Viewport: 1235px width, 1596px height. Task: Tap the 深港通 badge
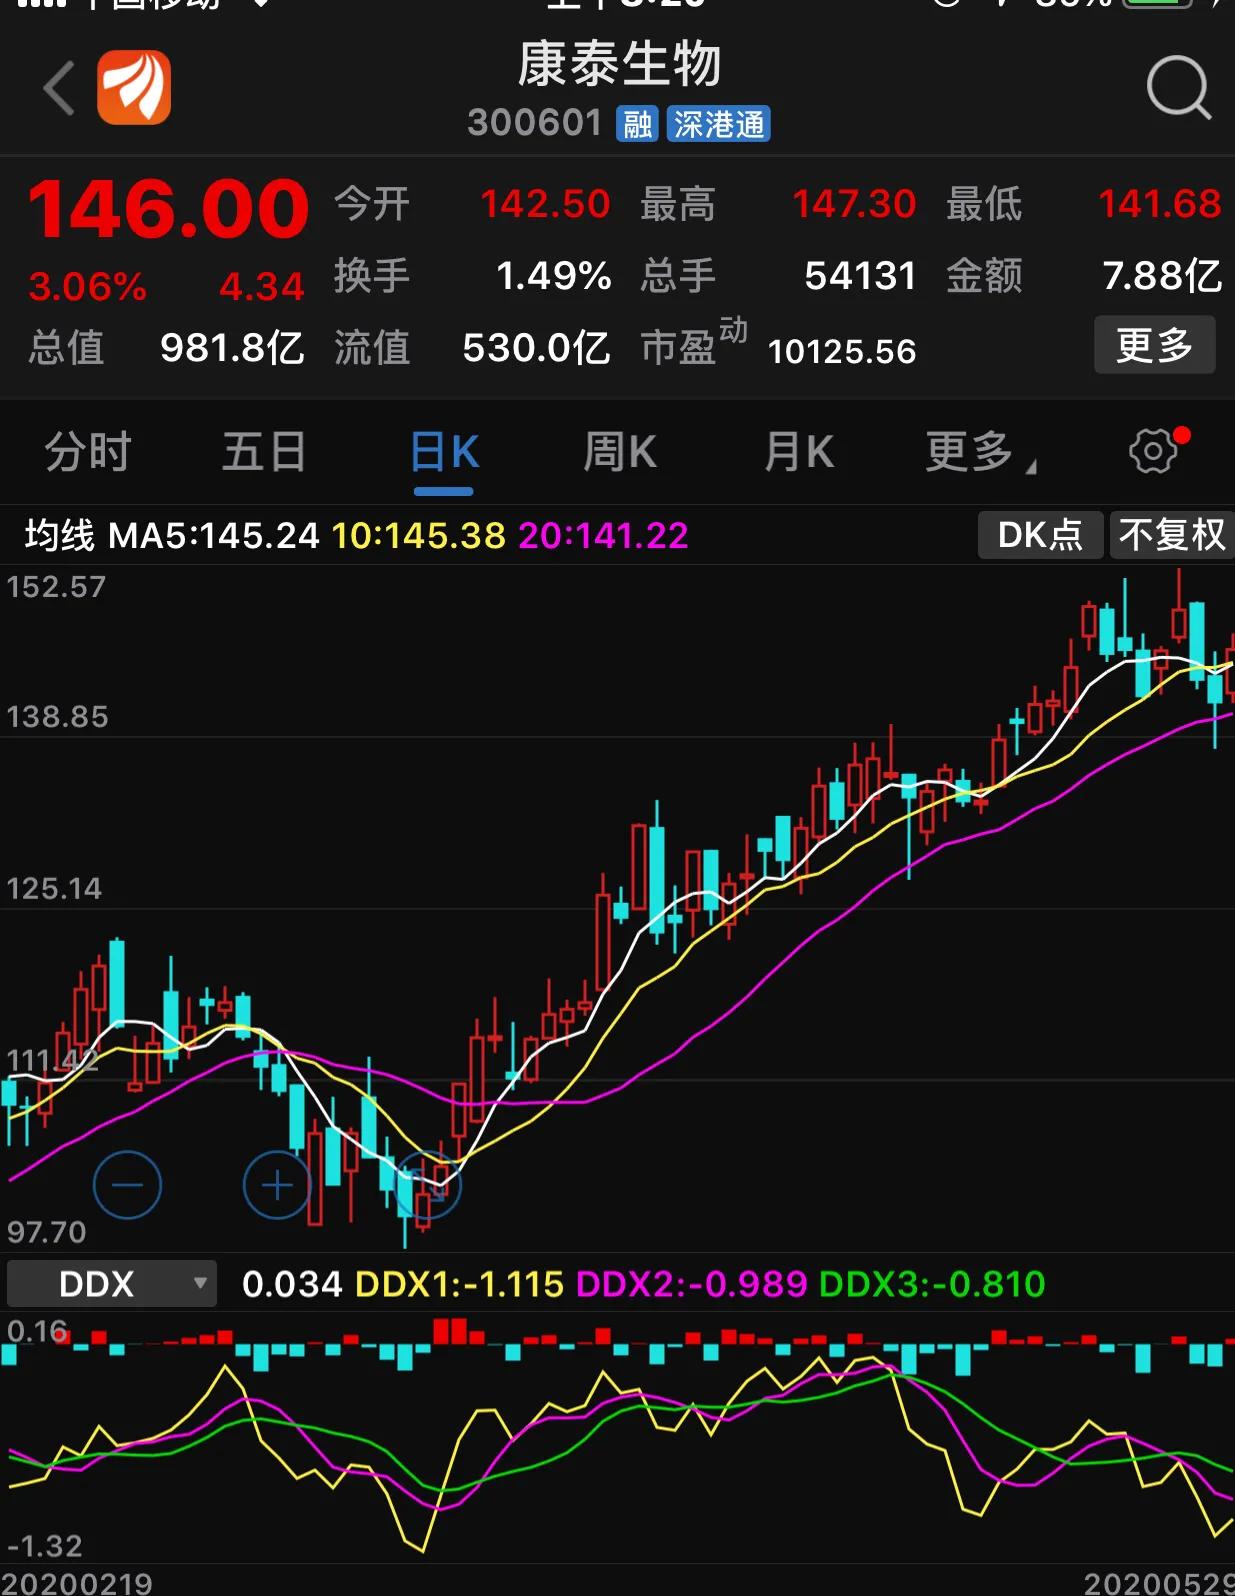[718, 124]
